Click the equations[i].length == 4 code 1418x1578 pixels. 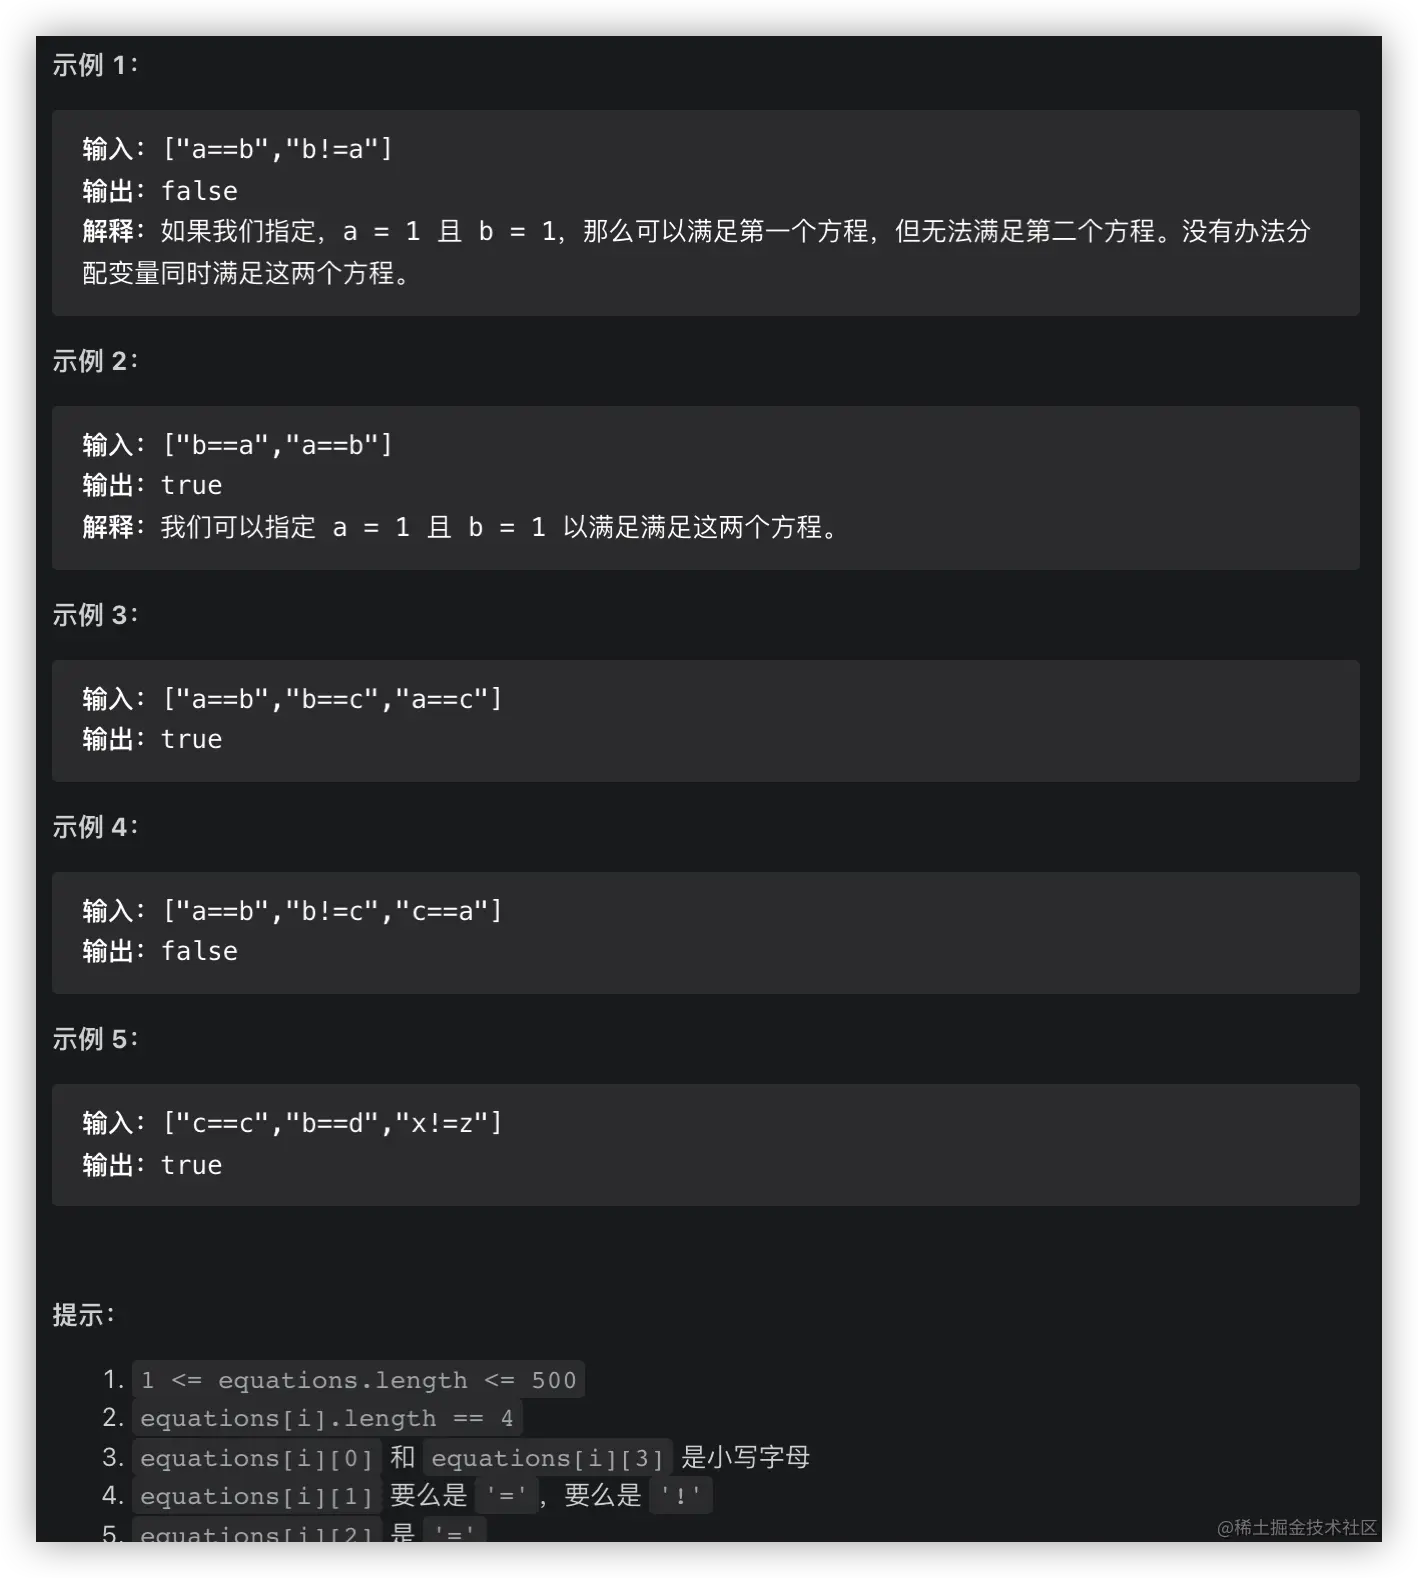[x=327, y=1418]
